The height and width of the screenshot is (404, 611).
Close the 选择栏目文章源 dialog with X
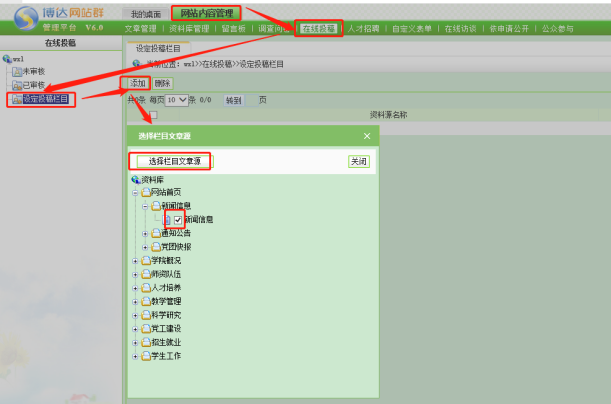(x=367, y=135)
